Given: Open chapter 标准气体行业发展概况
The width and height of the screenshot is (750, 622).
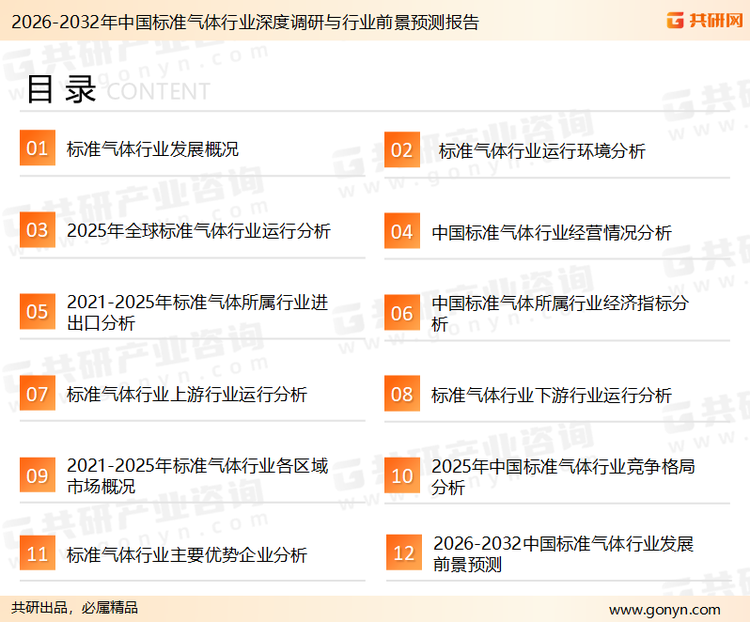Looking at the screenshot, I should [x=153, y=150].
